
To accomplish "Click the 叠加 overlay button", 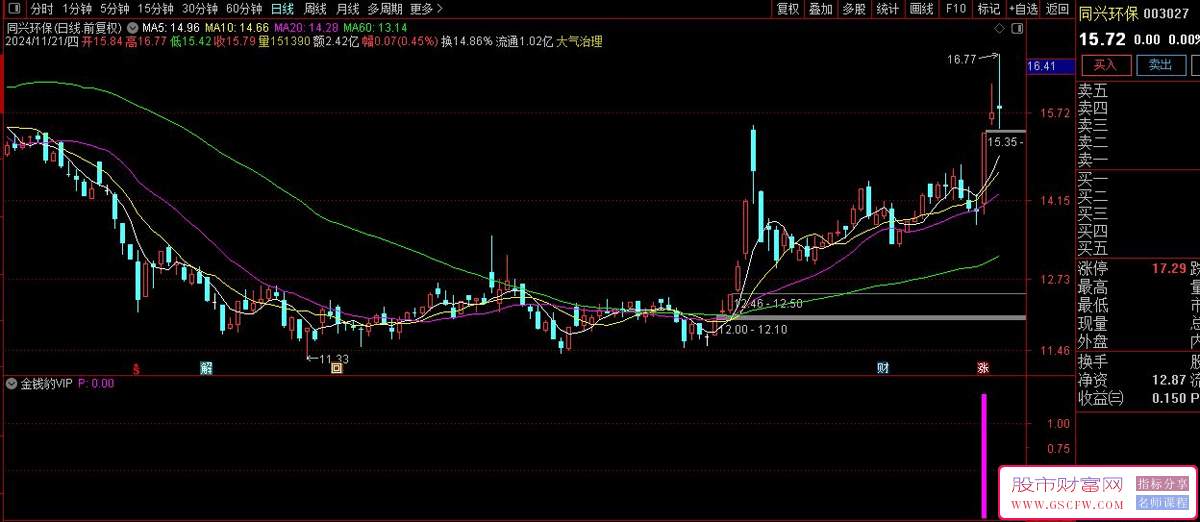I will [x=820, y=9].
